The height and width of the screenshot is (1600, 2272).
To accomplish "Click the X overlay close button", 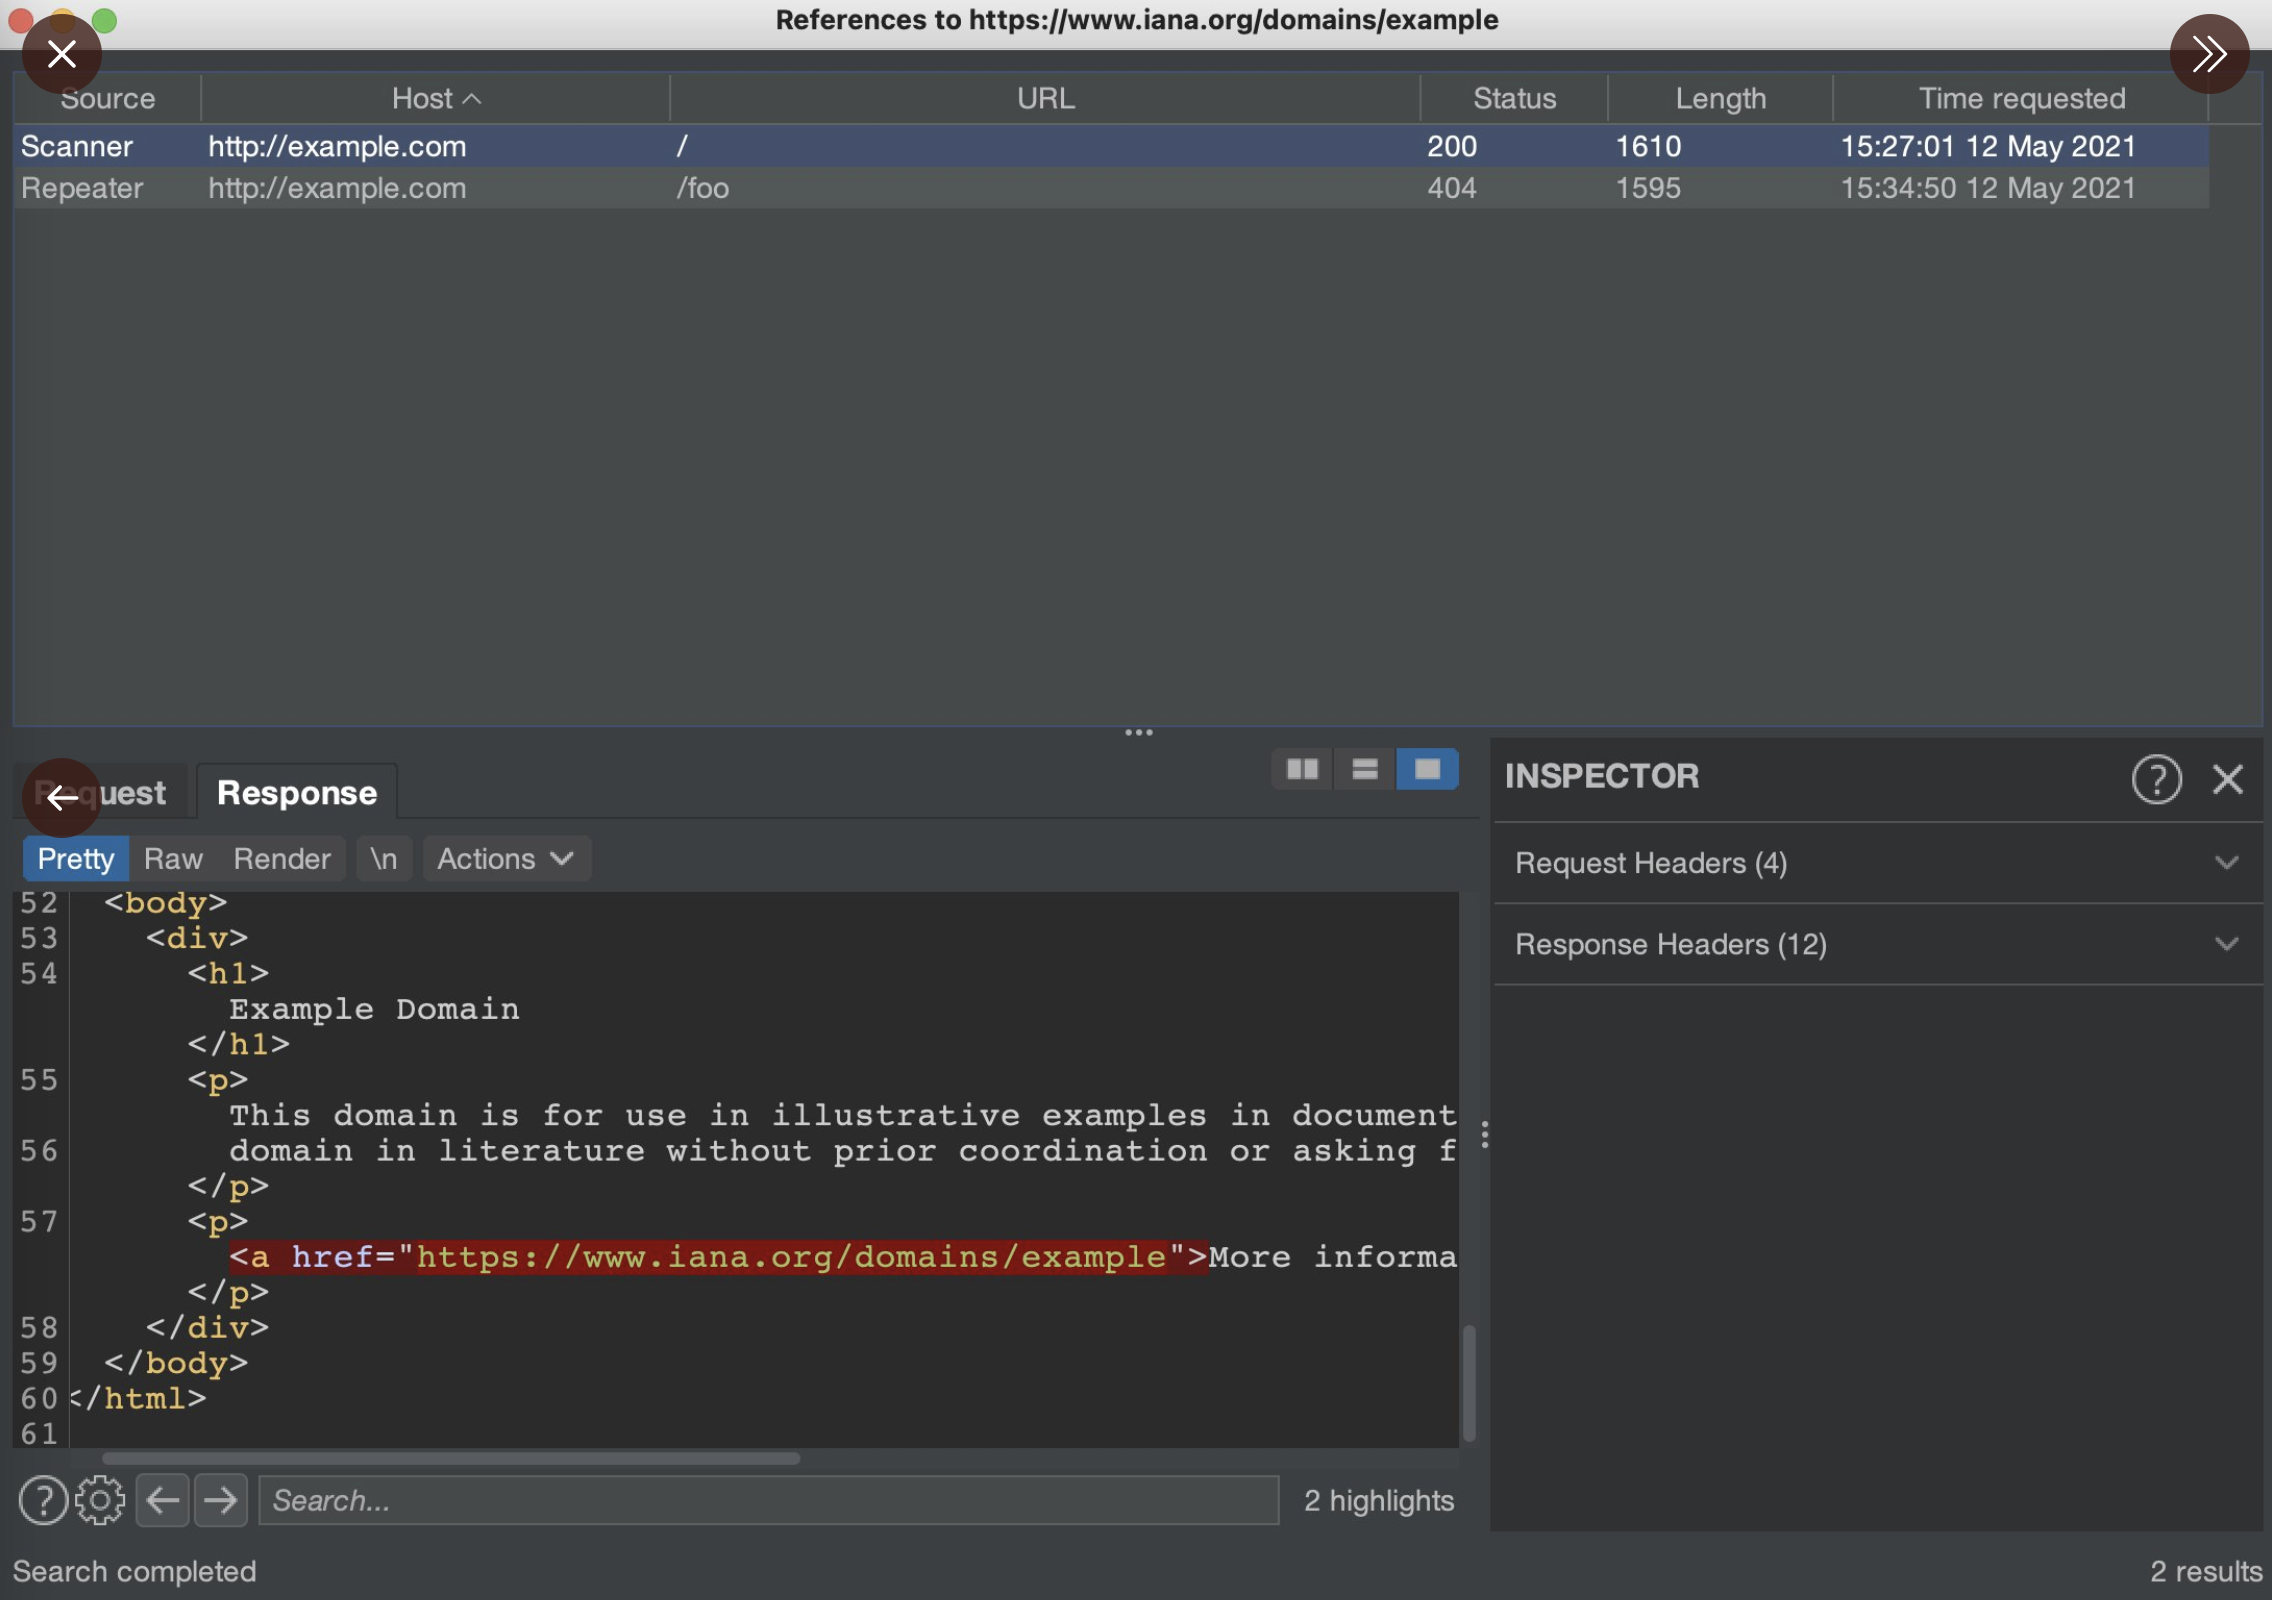I will click(62, 54).
